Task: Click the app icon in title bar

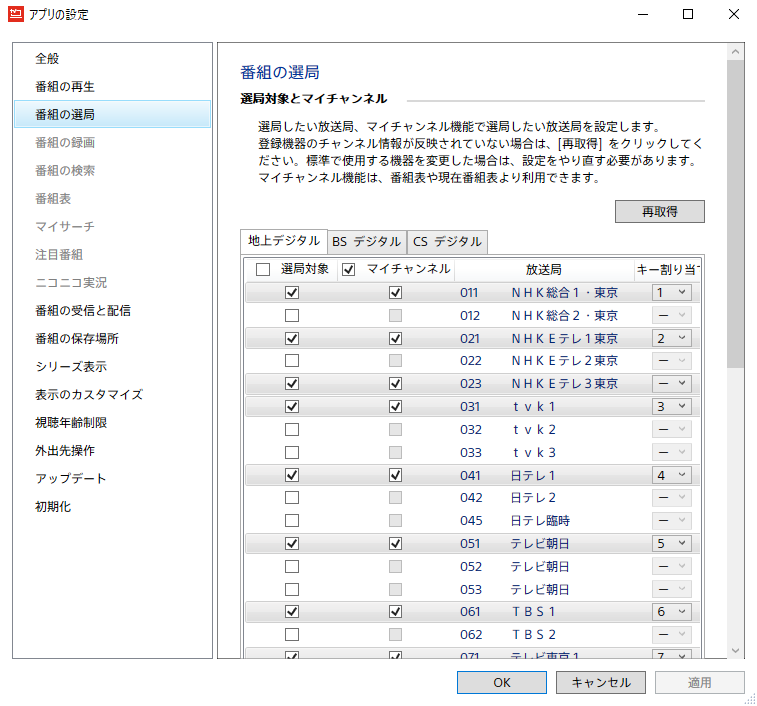Action: tap(15, 15)
